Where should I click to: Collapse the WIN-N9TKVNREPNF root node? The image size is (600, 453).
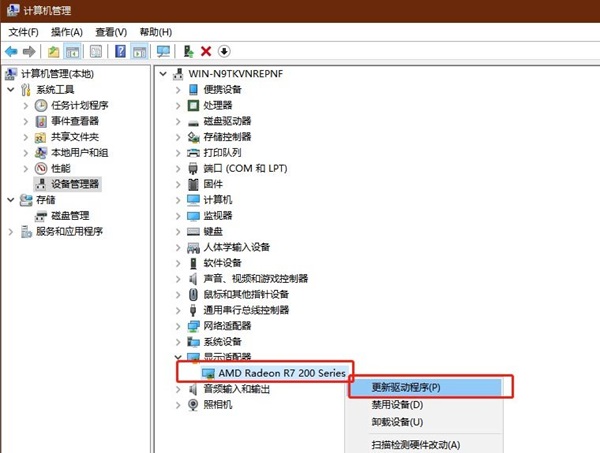pos(163,74)
